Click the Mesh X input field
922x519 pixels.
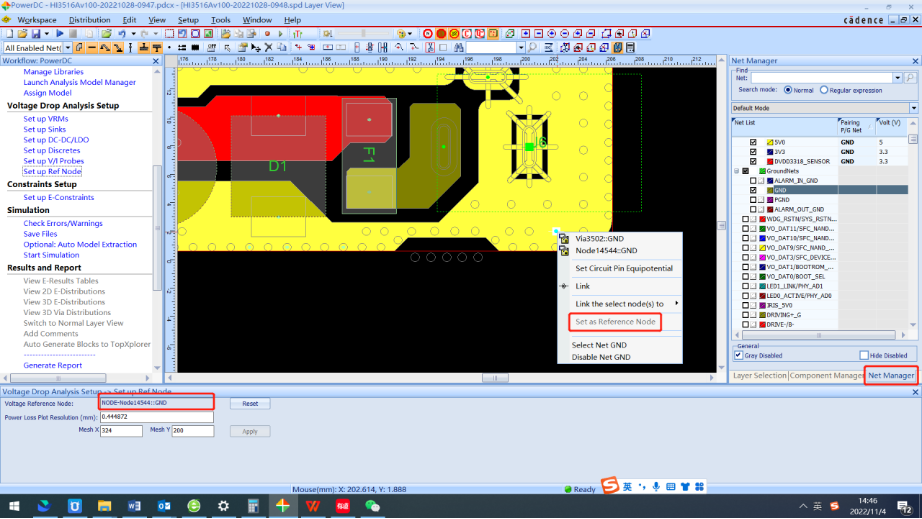pos(121,431)
